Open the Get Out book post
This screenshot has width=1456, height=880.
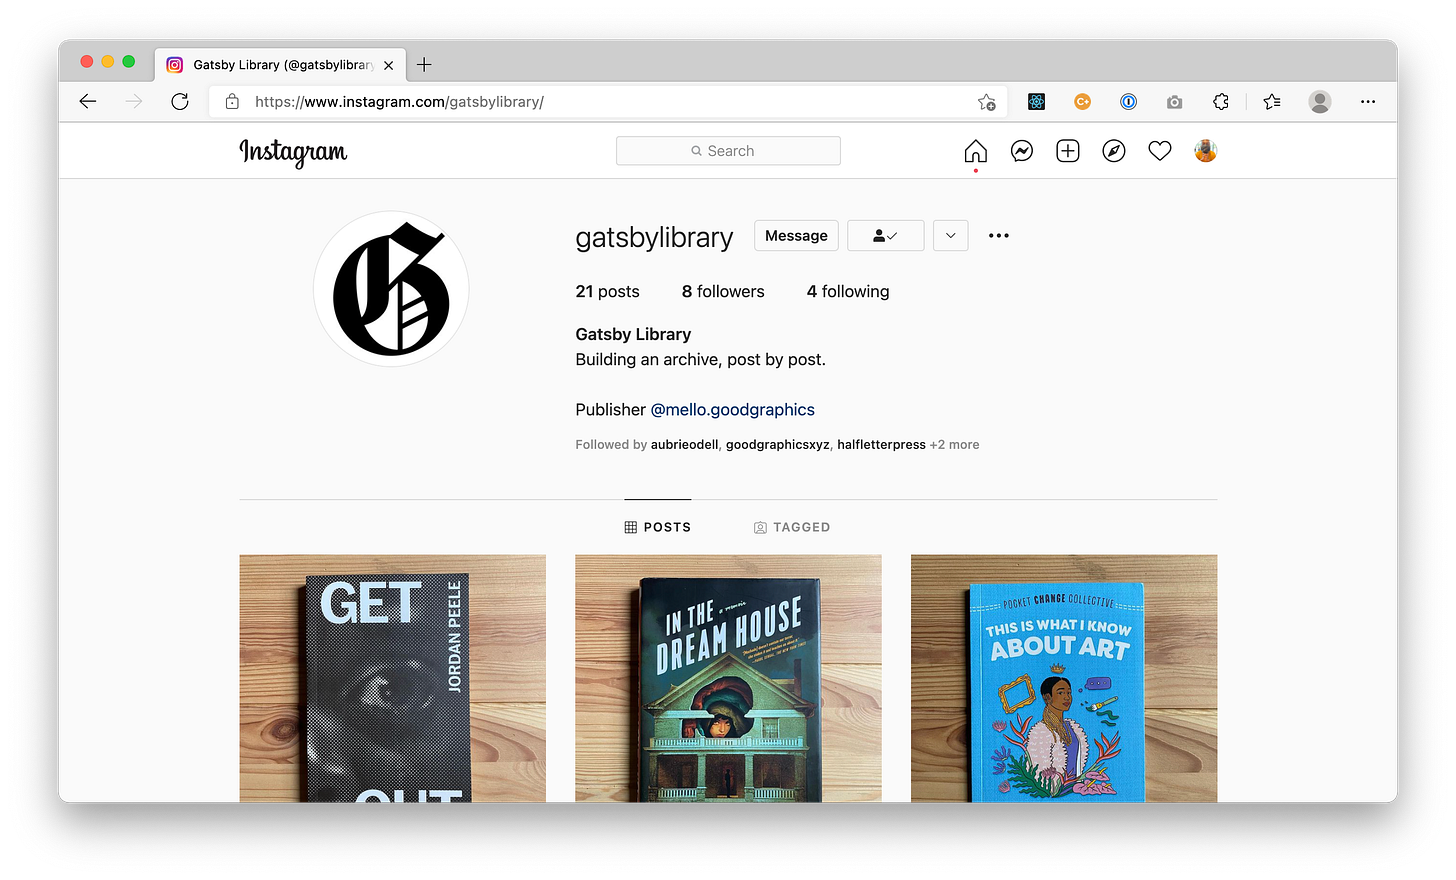pos(392,678)
